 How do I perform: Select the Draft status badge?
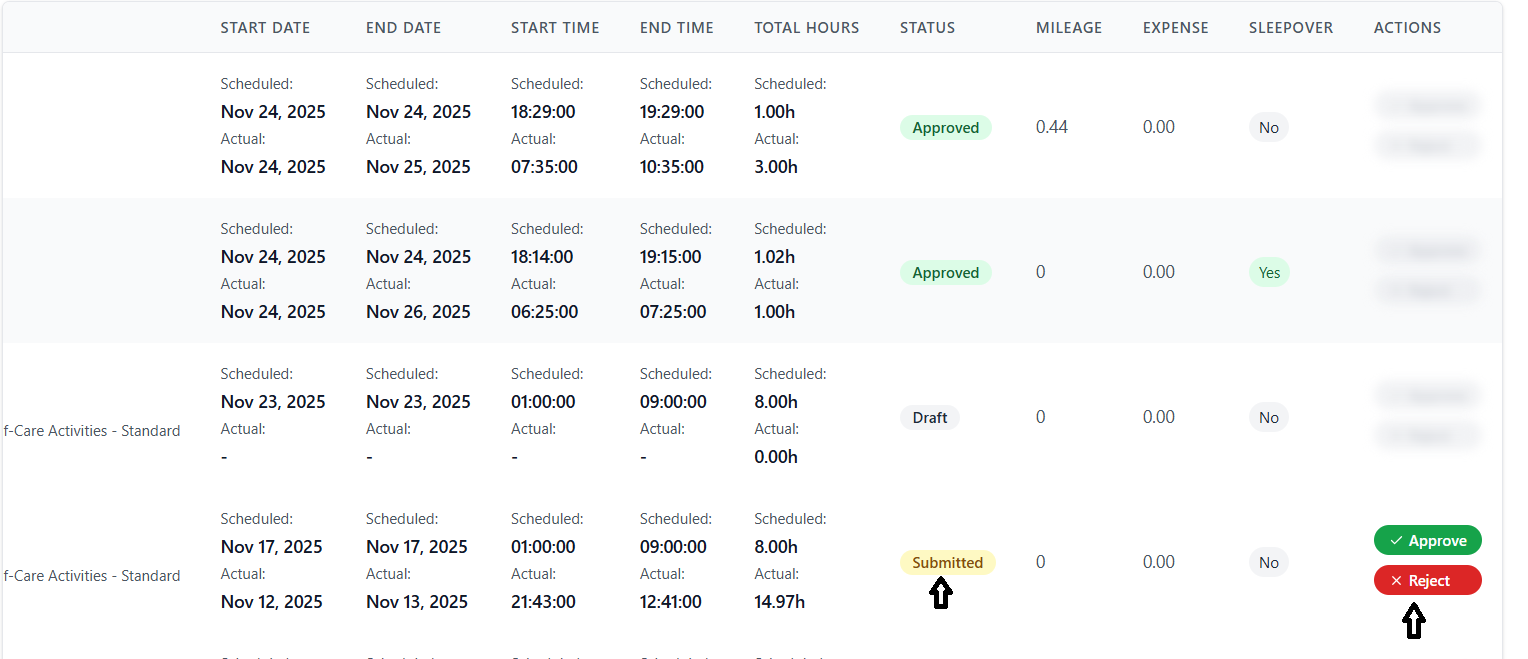tap(929, 418)
